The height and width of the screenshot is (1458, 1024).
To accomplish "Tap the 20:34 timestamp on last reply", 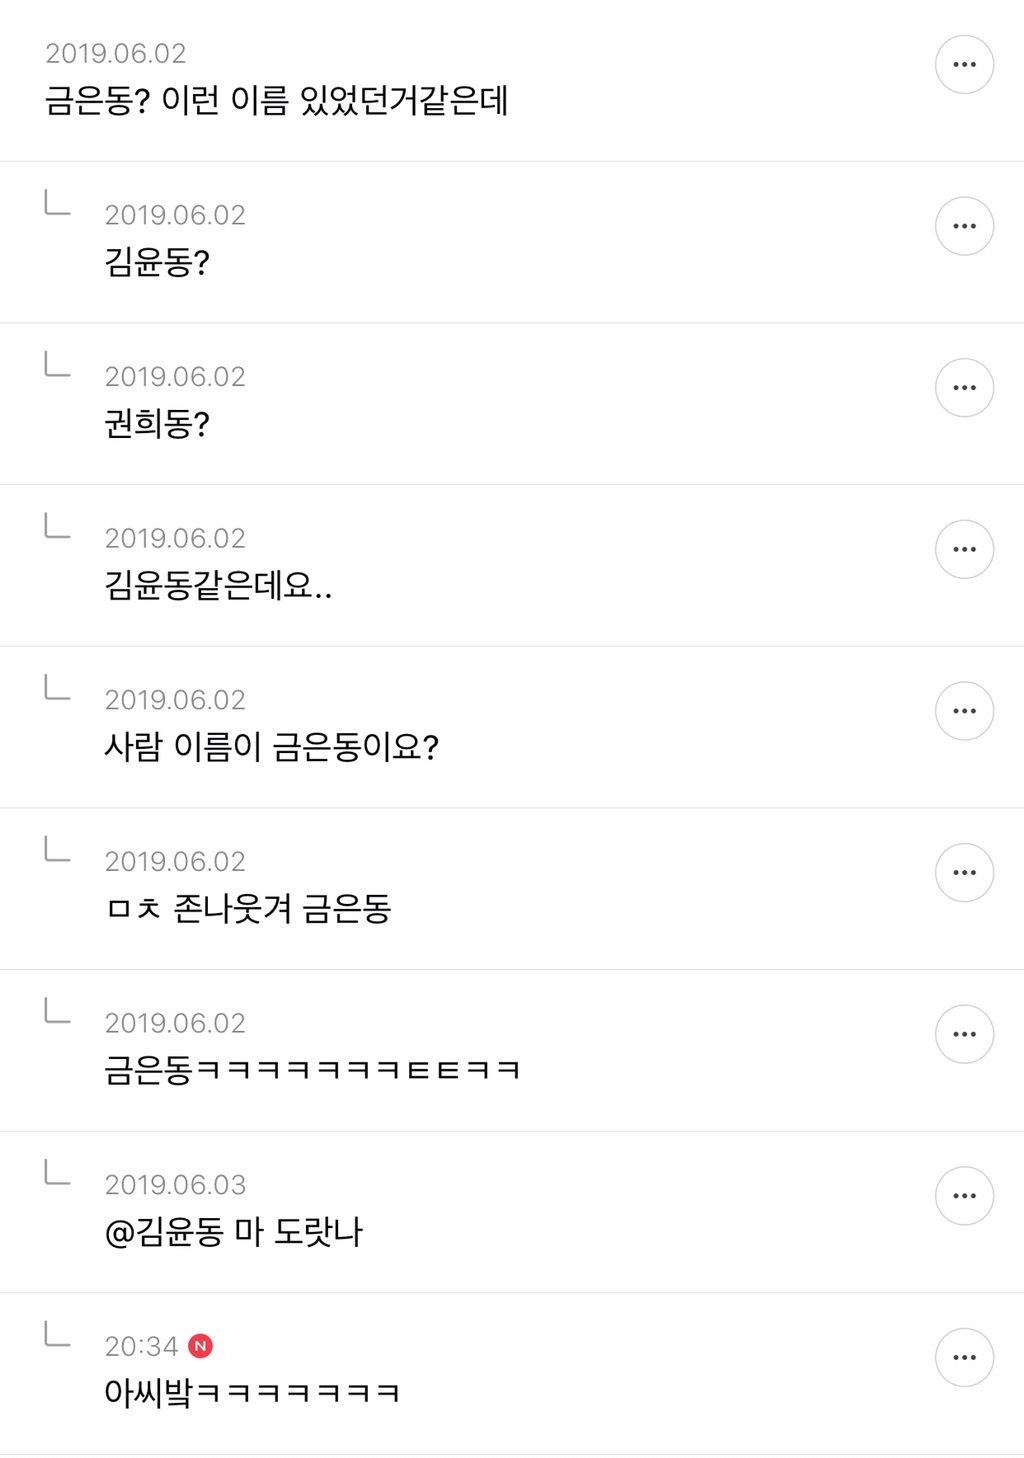I will click(x=141, y=1347).
